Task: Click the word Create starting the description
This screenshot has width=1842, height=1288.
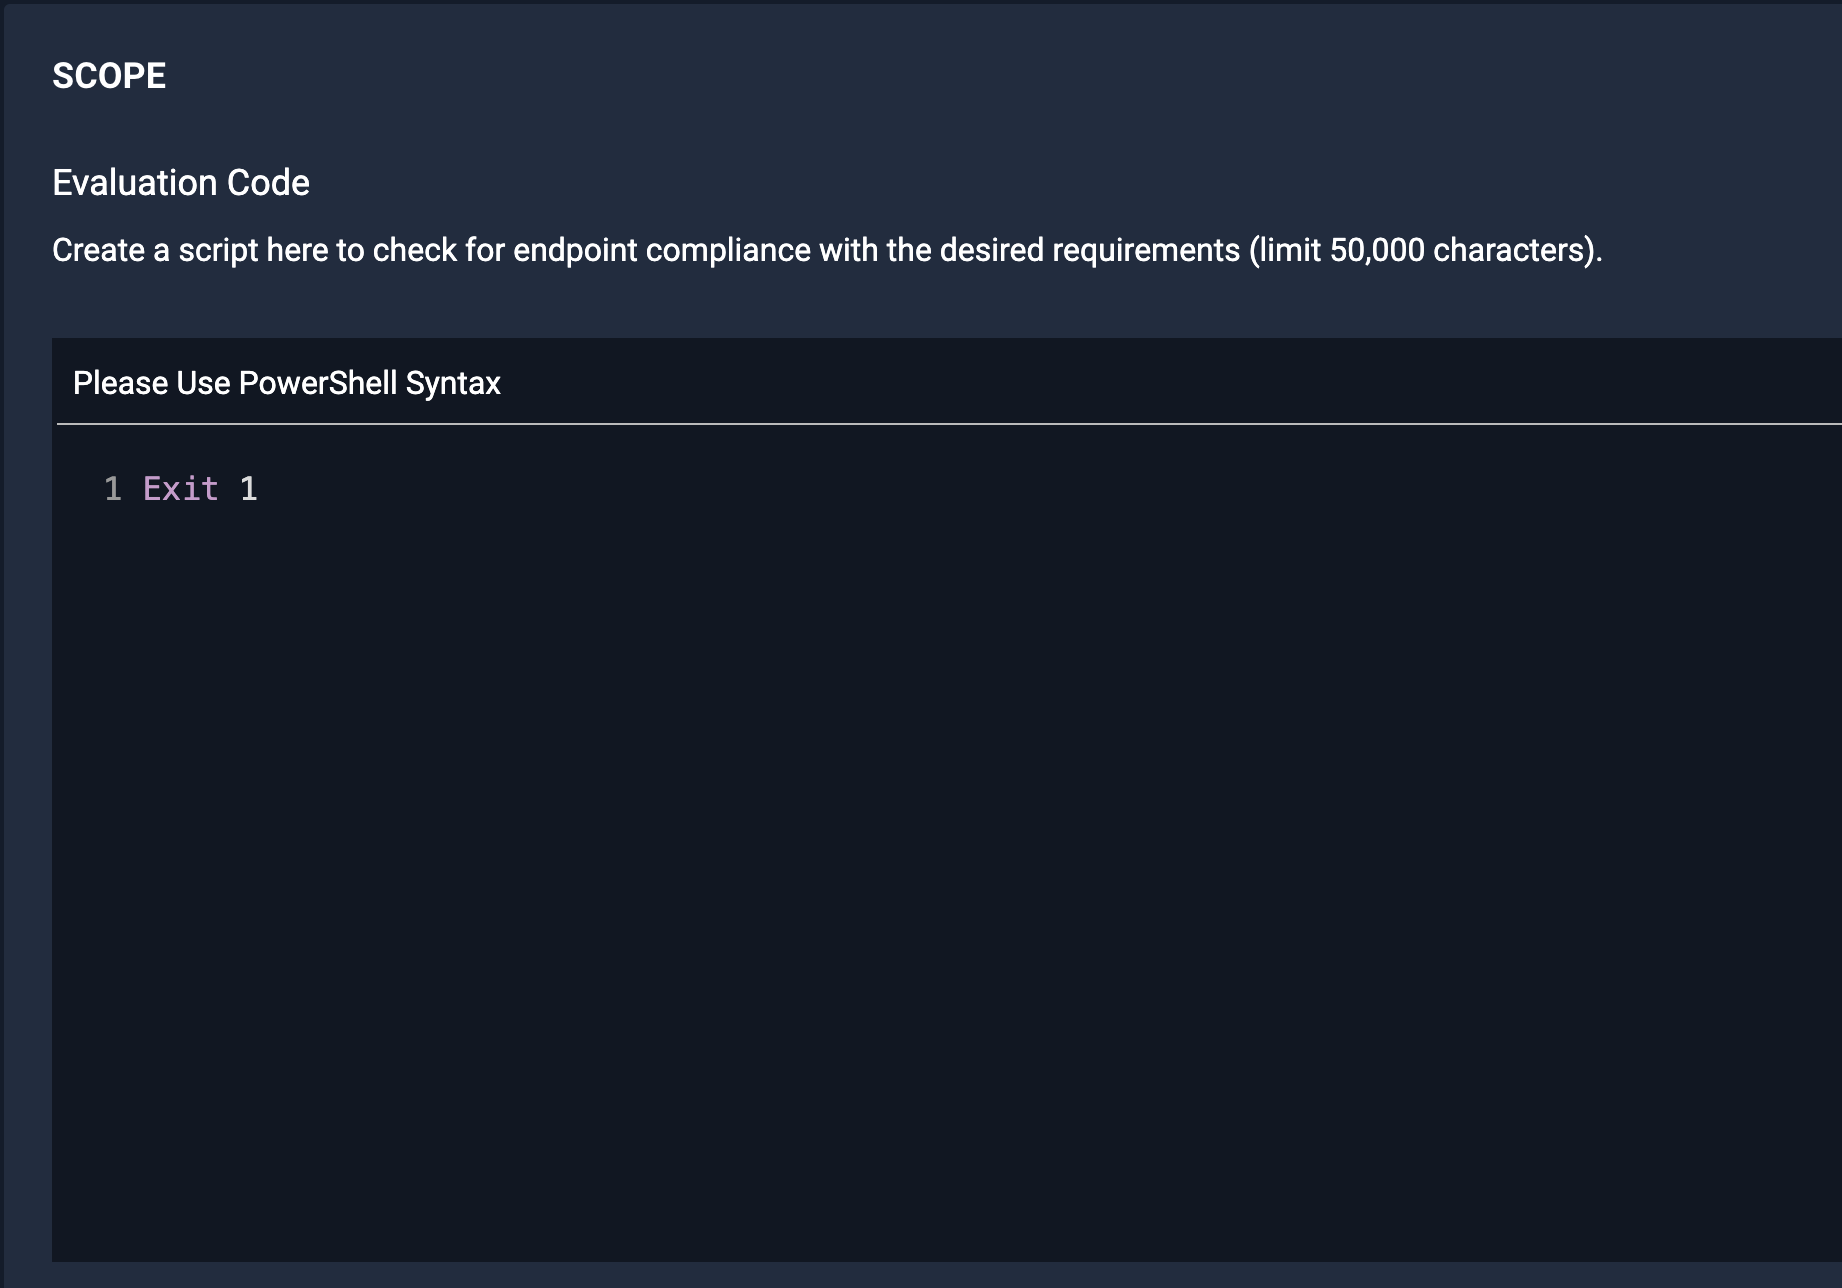Action: 98,250
